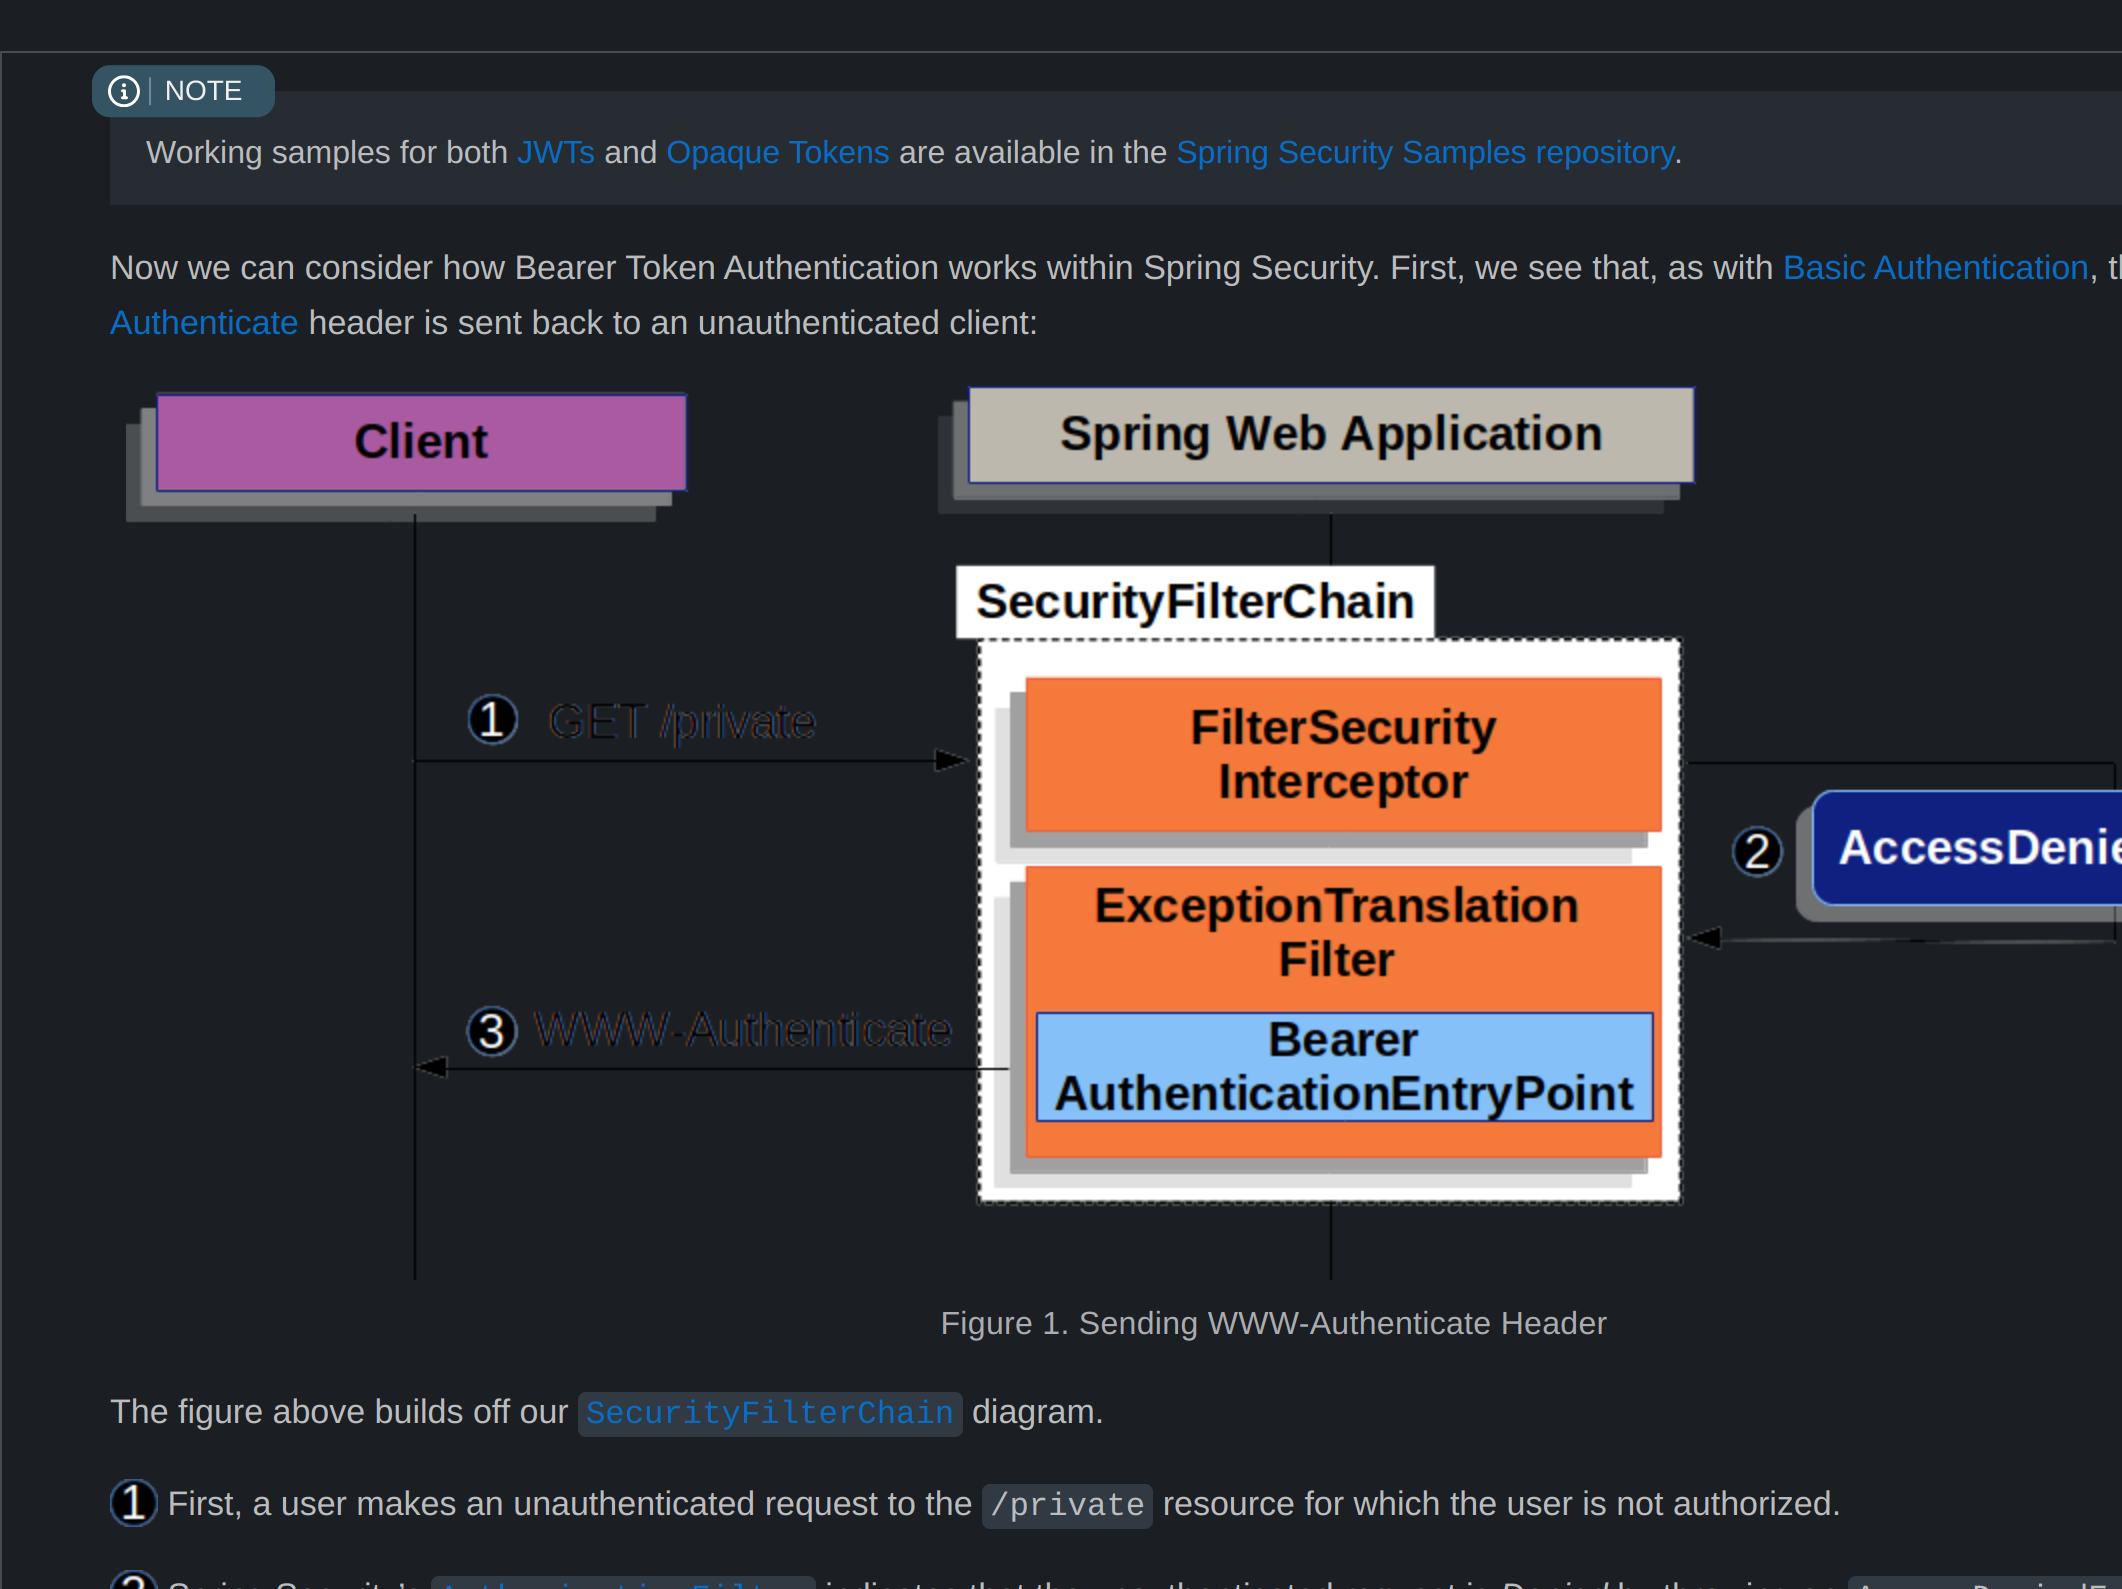Click the Client box in diagram

click(x=421, y=442)
